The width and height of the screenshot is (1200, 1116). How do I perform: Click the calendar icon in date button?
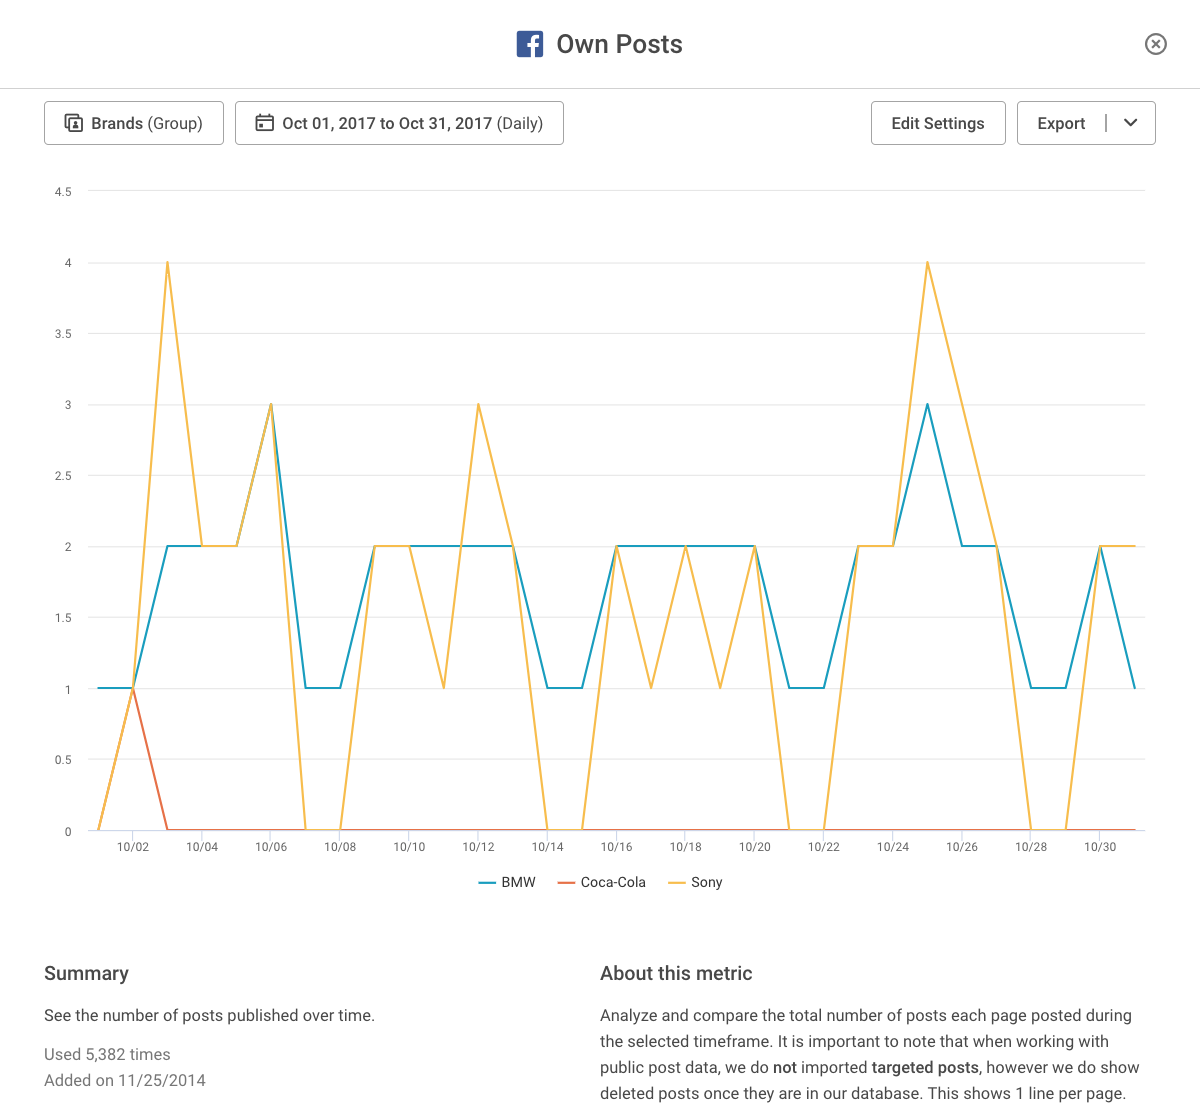(x=264, y=123)
